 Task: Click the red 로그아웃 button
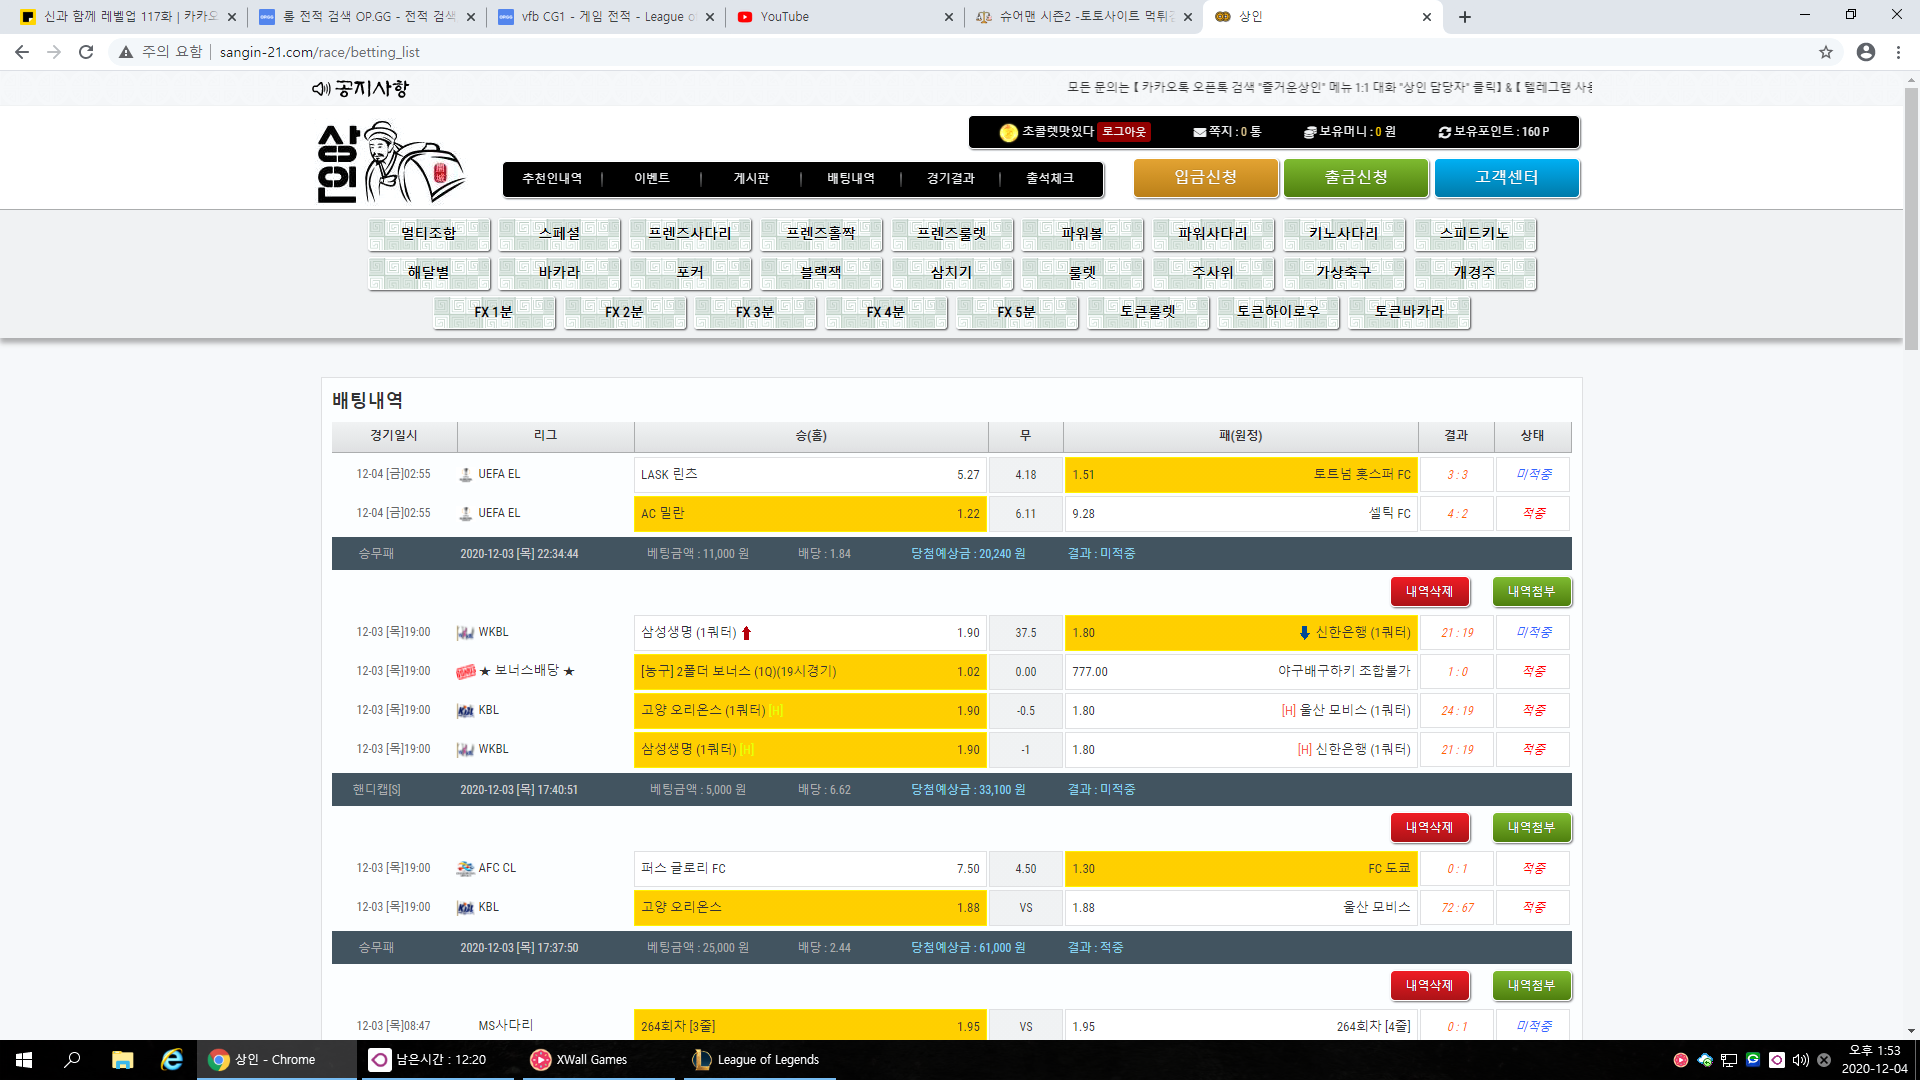coord(1124,132)
